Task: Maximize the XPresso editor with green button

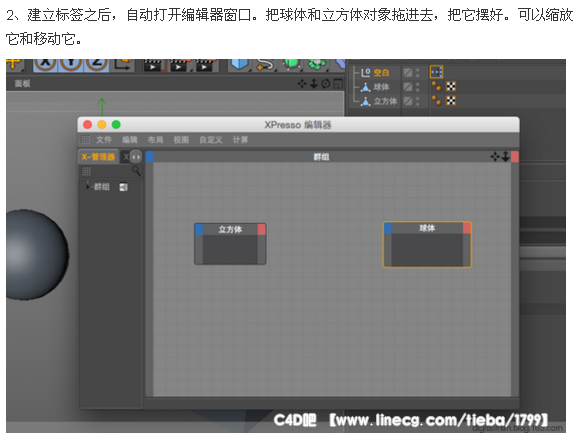Action: (x=116, y=125)
